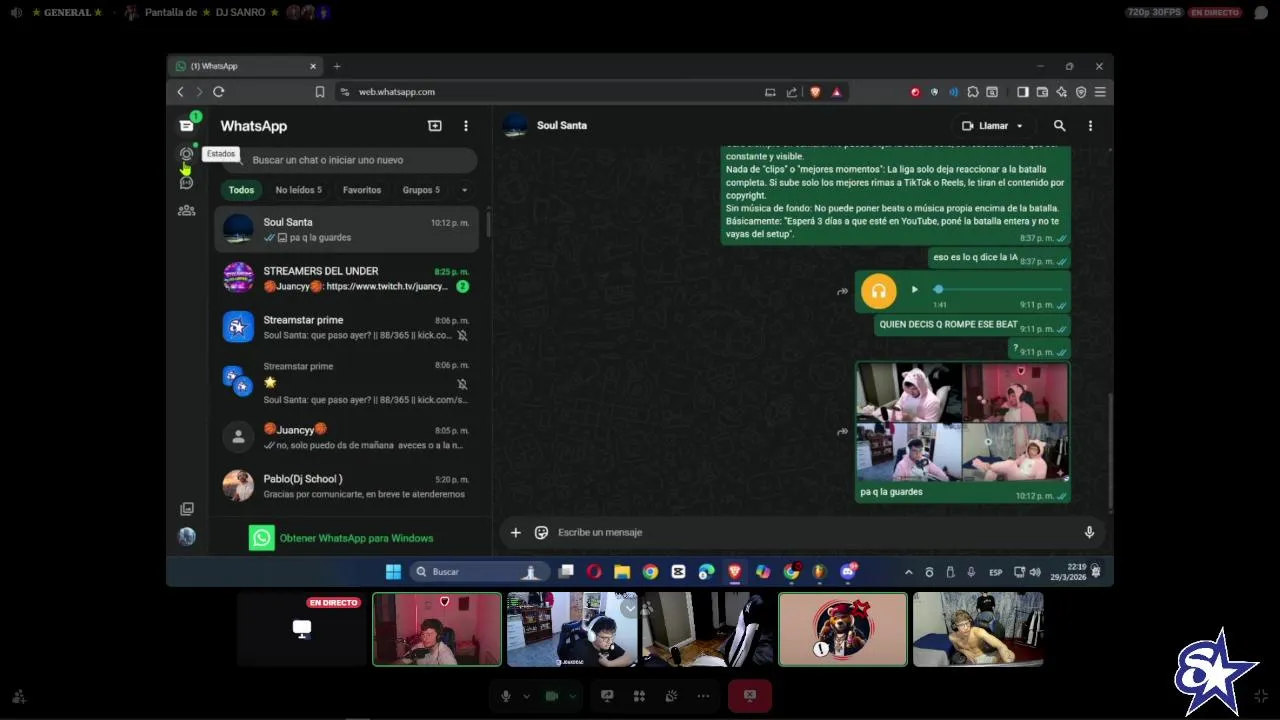Expand the Llamar call dropdown
1280x720 pixels.
(1020, 126)
